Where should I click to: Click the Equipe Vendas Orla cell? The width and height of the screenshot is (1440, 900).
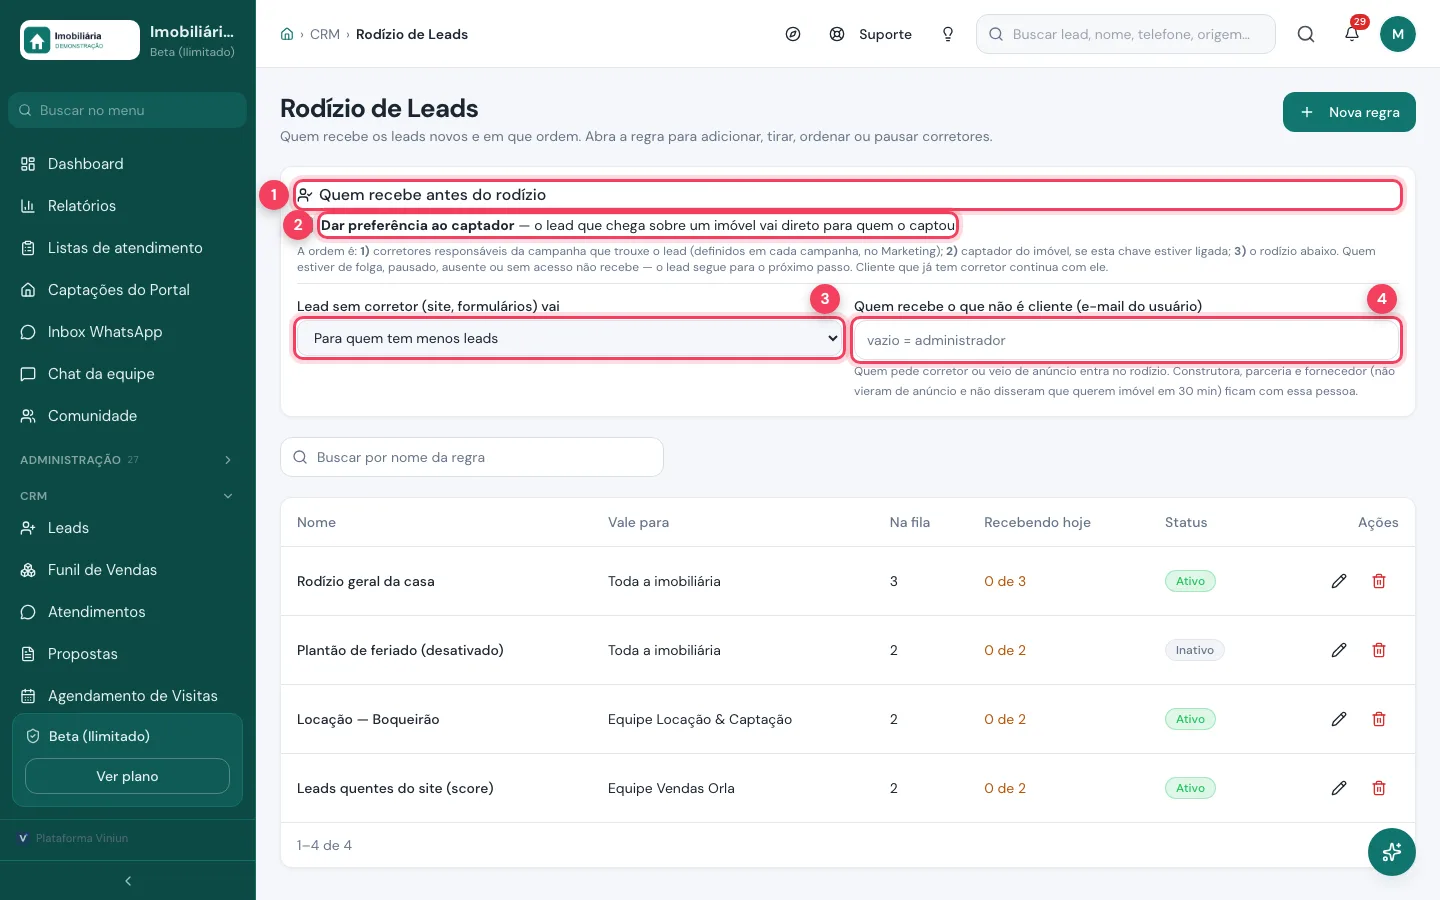[671, 788]
